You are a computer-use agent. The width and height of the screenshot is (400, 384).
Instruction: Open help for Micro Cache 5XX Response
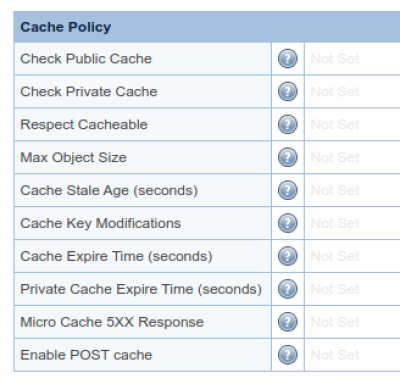coord(288,322)
